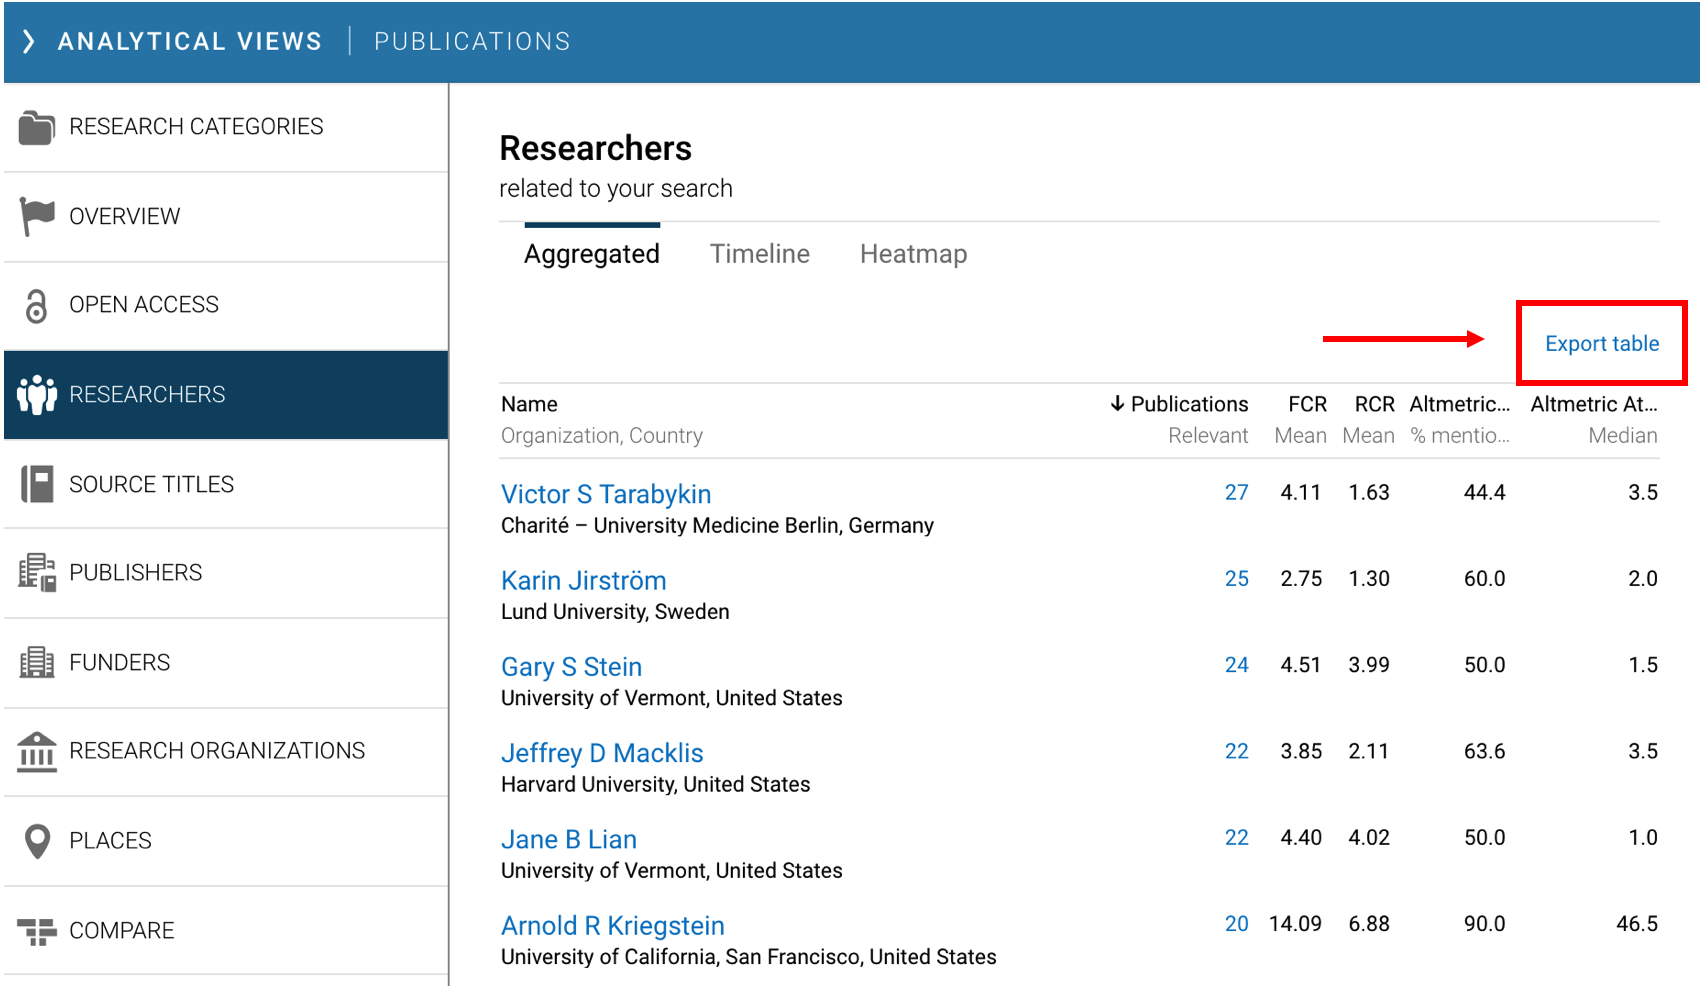Click the Researchers people icon
1704x986 pixels.
(37, 395)
